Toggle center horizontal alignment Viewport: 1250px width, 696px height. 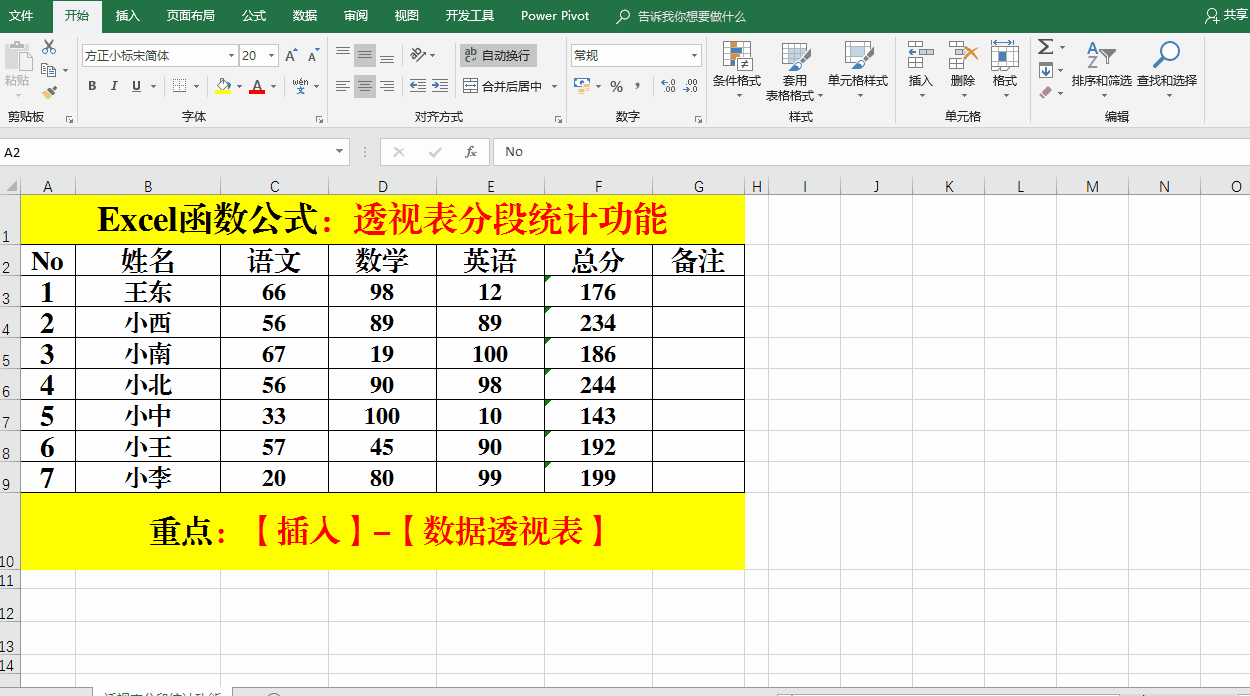click(365, 87)
